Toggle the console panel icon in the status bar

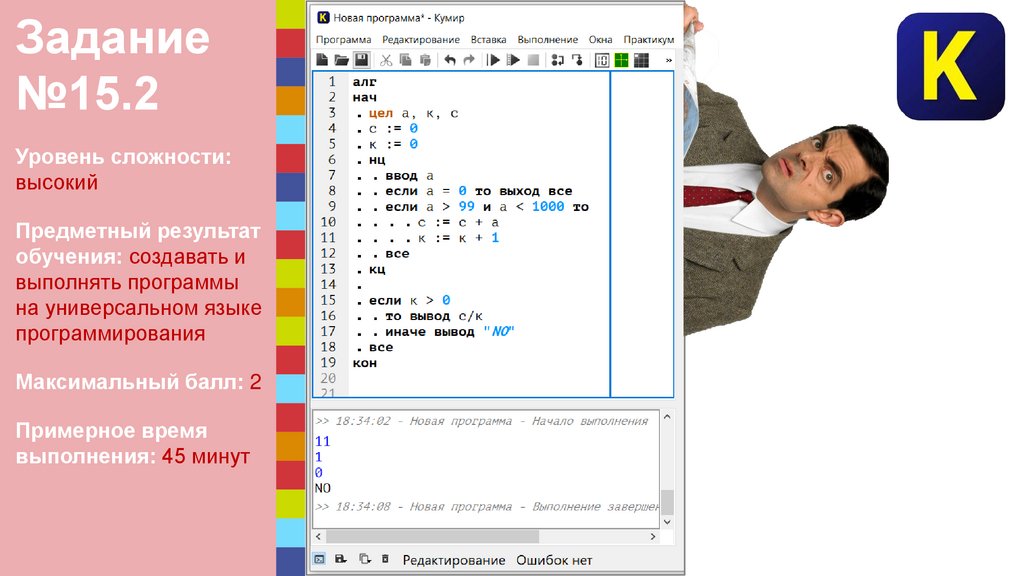(319, 559)
